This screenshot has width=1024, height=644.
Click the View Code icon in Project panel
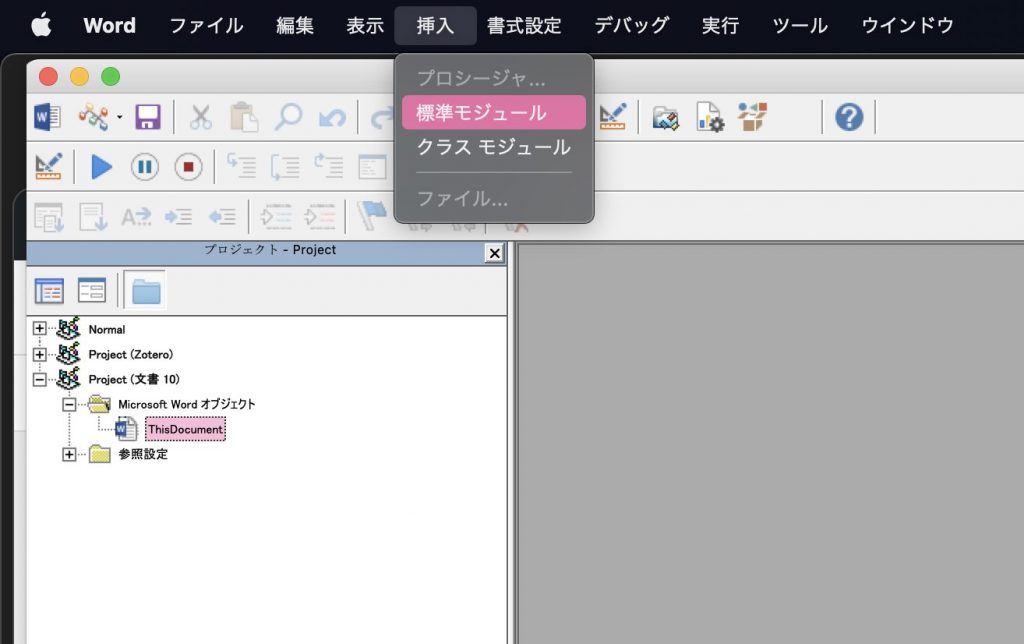point(48,291)
